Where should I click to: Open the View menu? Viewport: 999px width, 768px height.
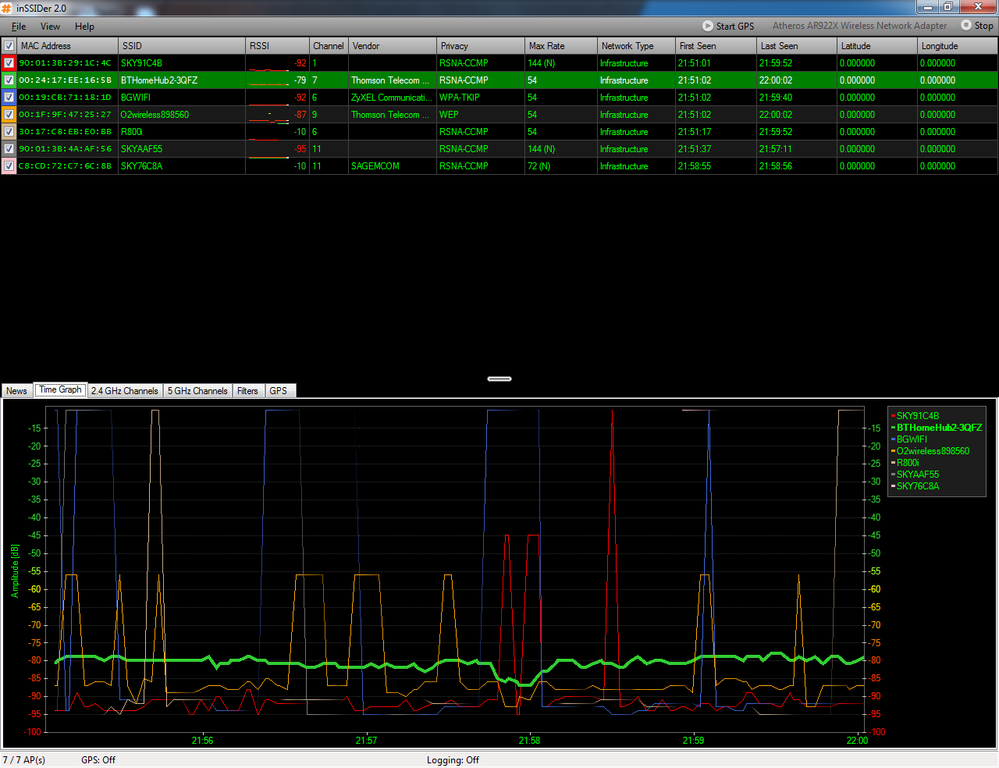[50, 27]
